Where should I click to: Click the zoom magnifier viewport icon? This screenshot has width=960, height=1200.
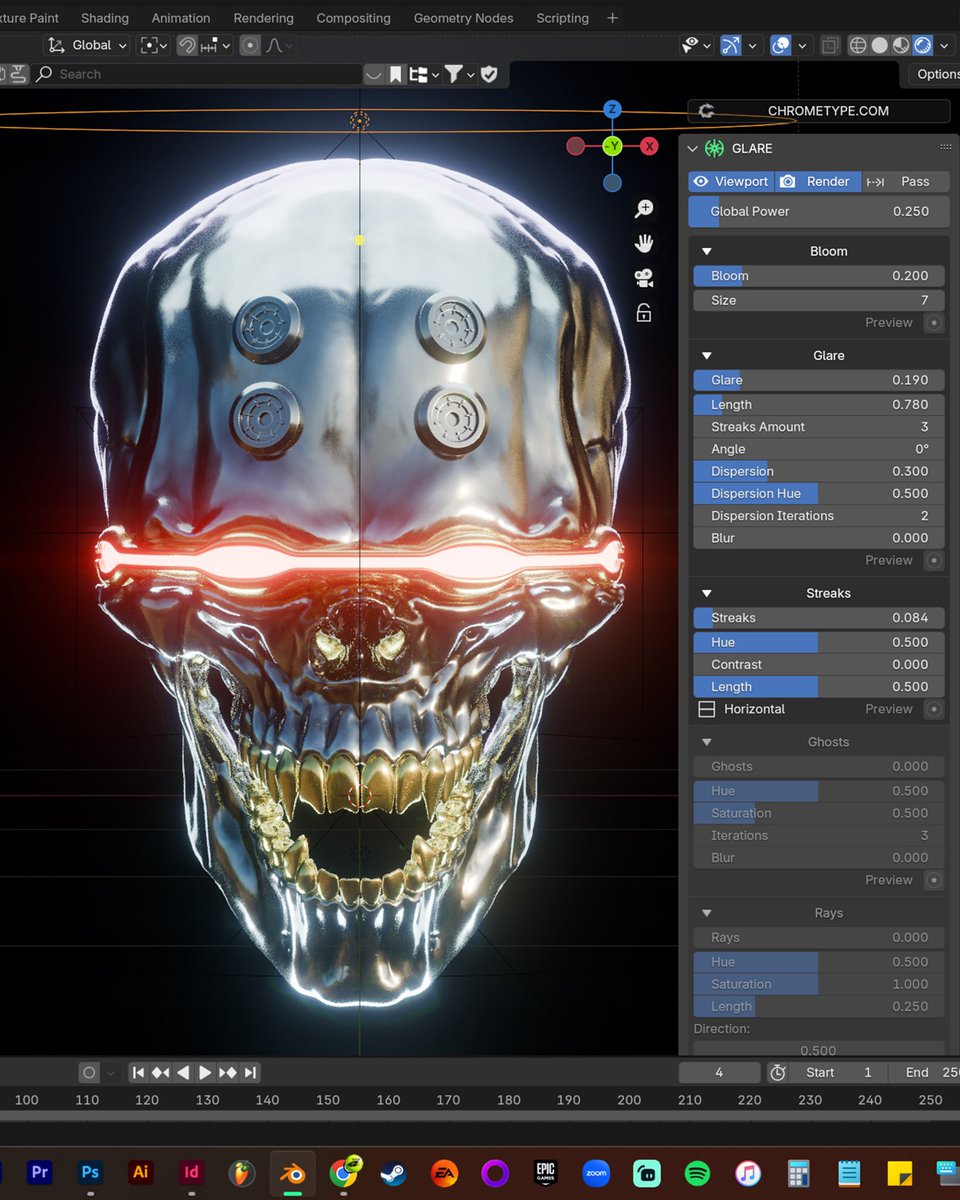tap(644, 208)
